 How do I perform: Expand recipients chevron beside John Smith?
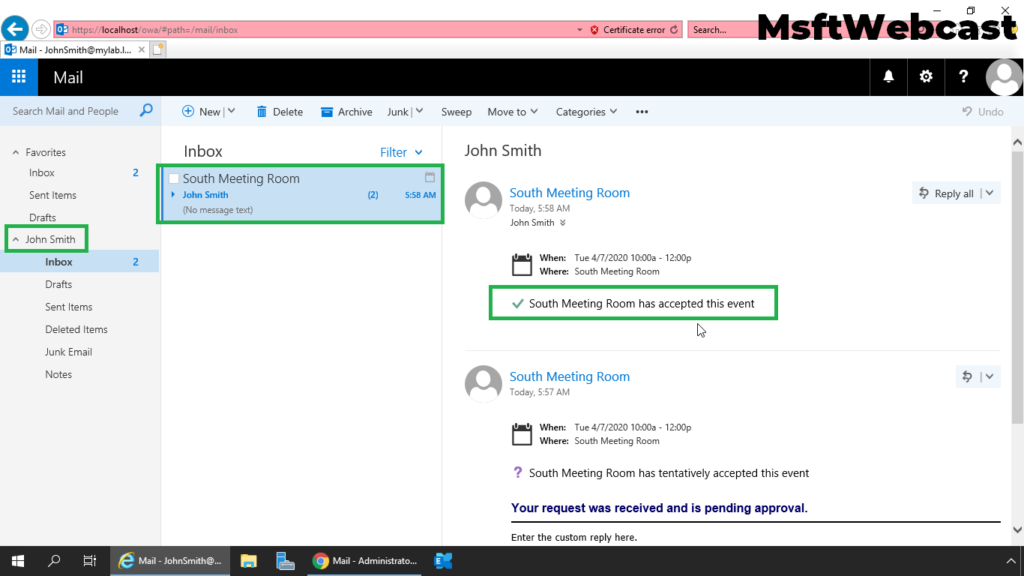562,223
